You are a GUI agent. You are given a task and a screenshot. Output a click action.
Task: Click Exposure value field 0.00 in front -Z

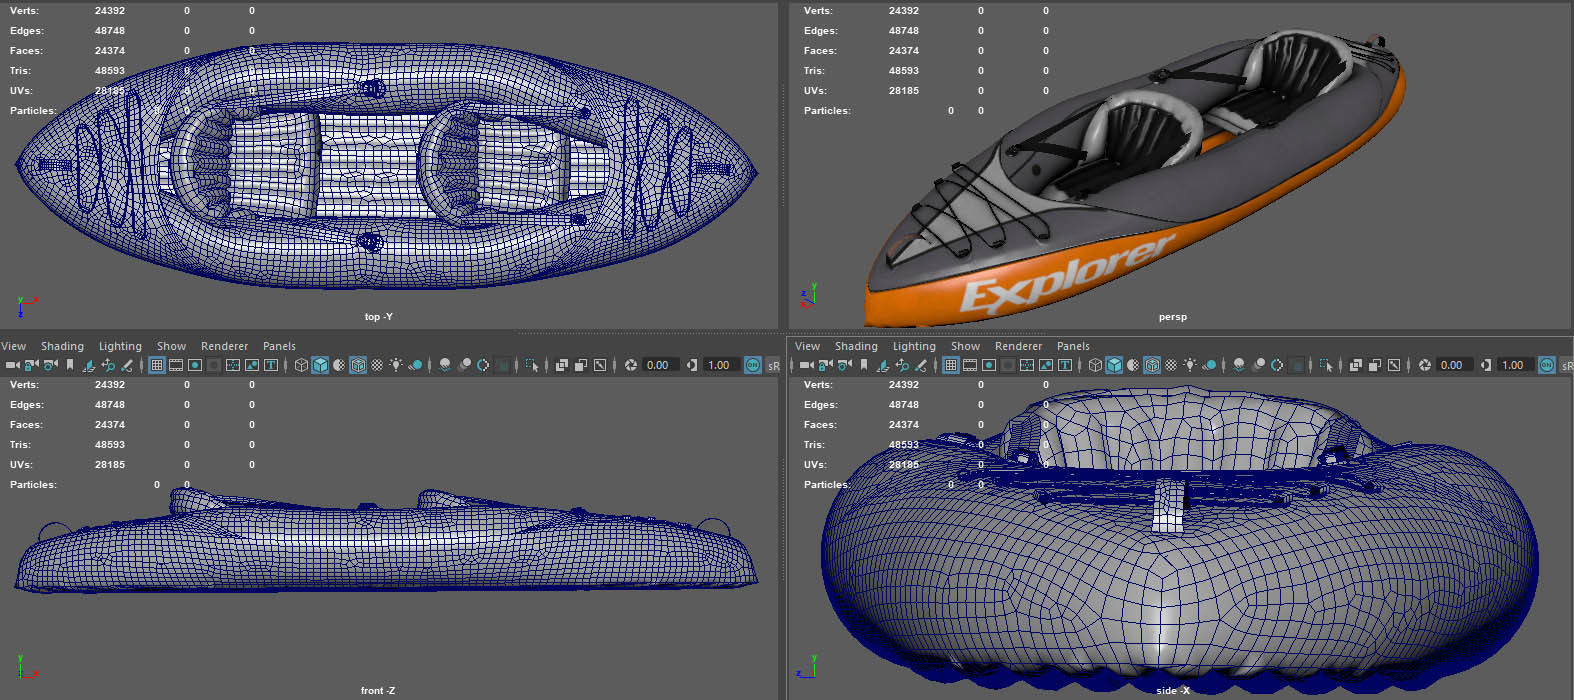[660, 365]
